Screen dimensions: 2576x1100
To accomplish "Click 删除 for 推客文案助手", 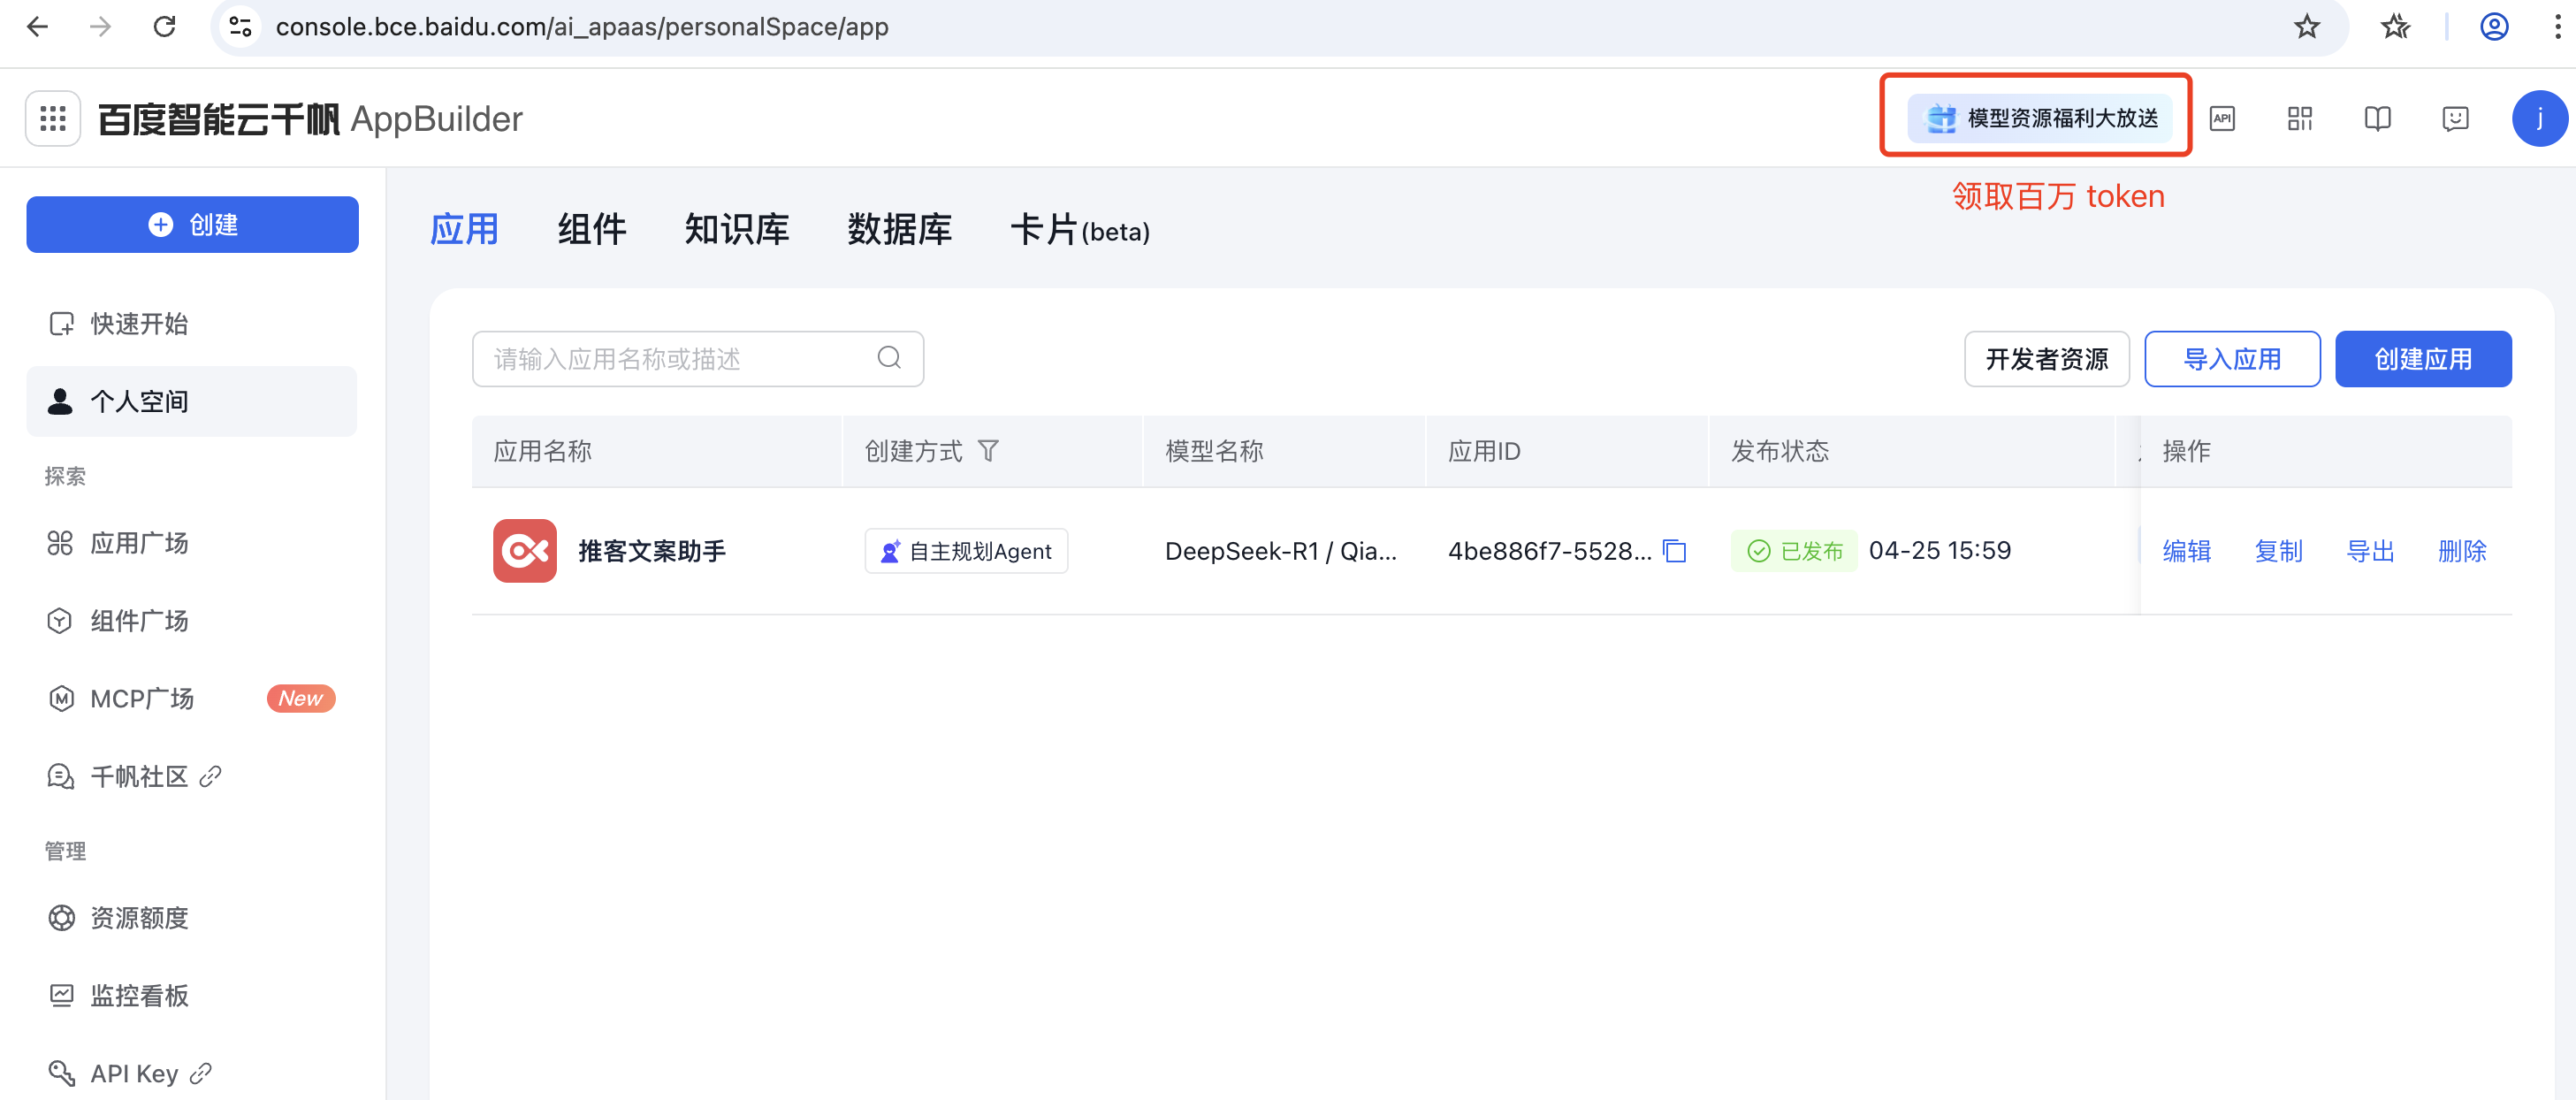I will [2462, 551].
